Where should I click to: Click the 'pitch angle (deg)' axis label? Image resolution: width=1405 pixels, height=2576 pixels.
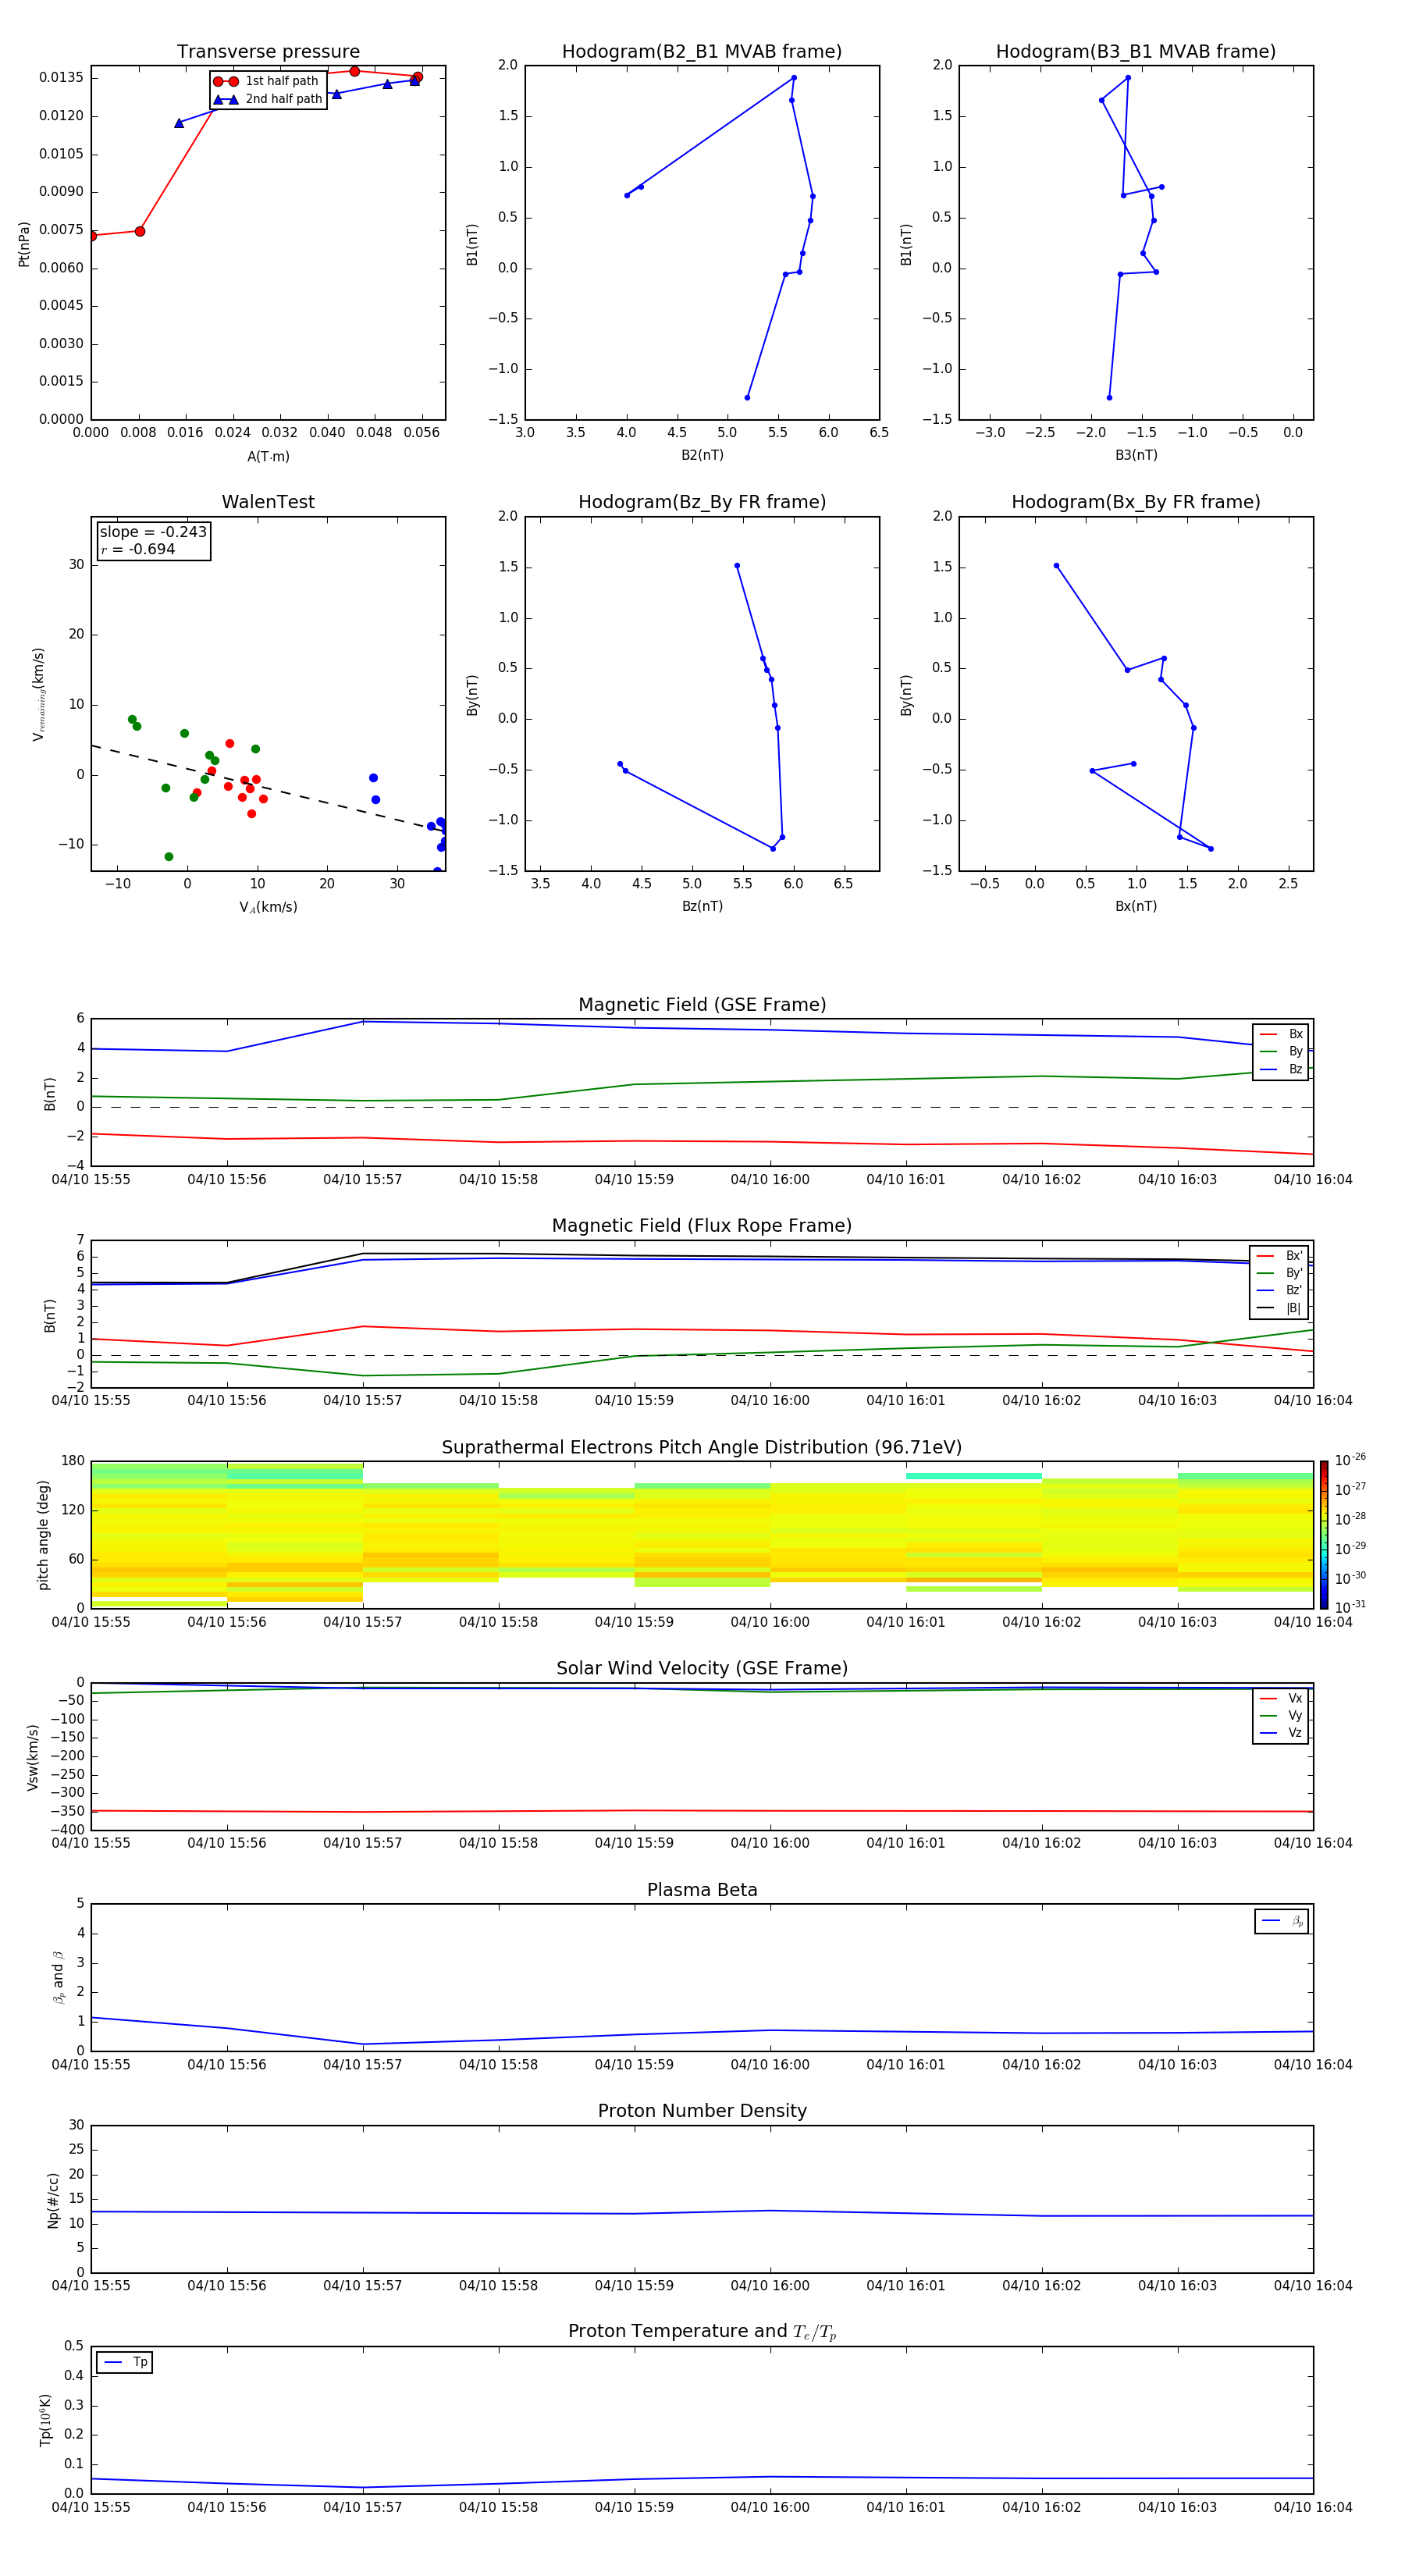(x=43, y=1535)
